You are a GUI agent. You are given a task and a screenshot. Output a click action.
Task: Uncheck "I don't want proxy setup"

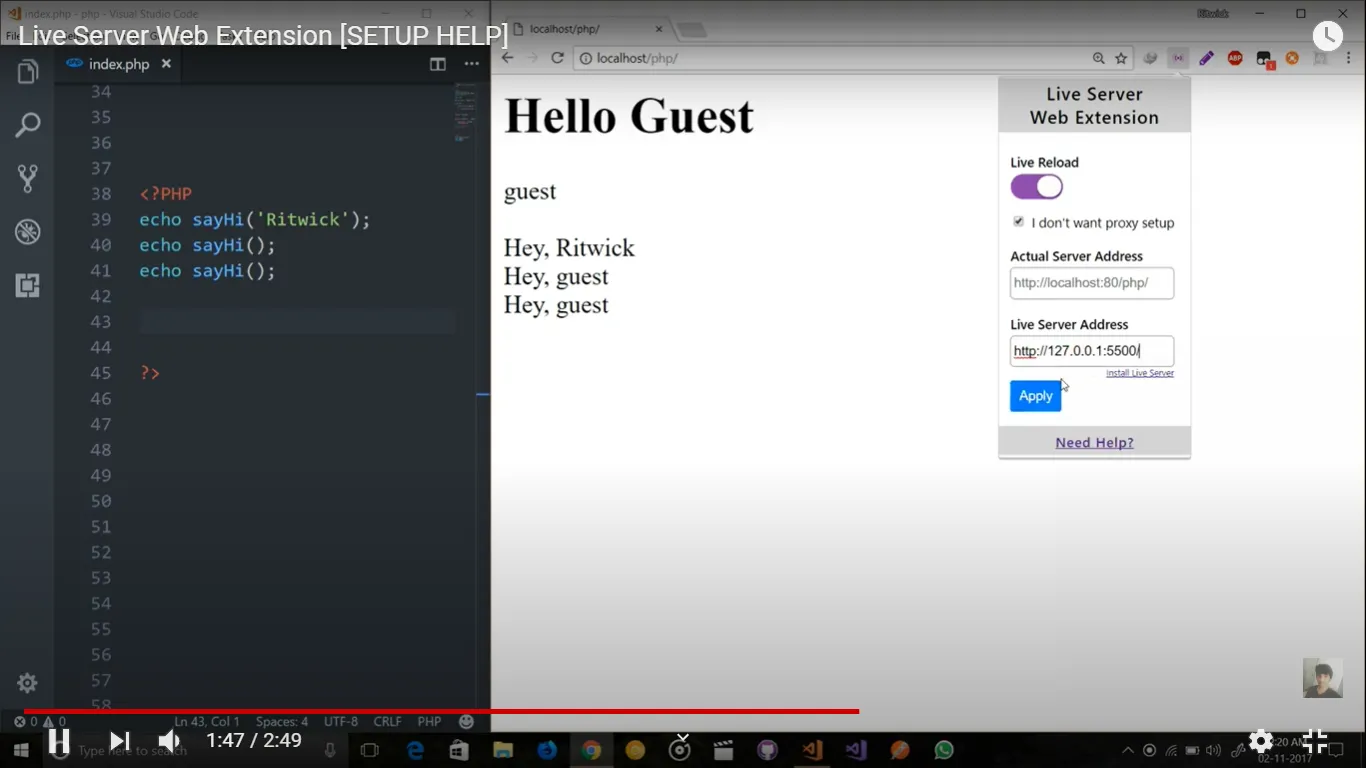coord(1018,221)
